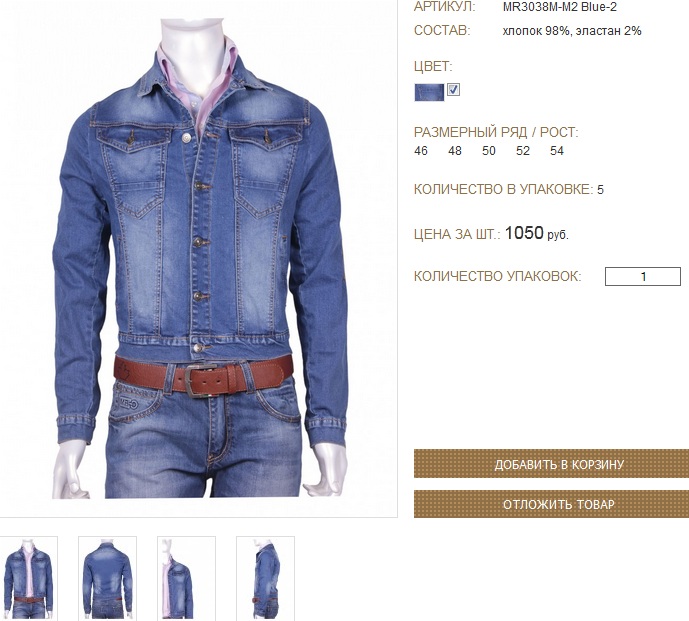This screenshot has width=689, height=621.
Task: Focus the КОЛИЧЕСТВО УПАКОВОК quantity field
Action: pyautogui.click(x=643, y=276)
